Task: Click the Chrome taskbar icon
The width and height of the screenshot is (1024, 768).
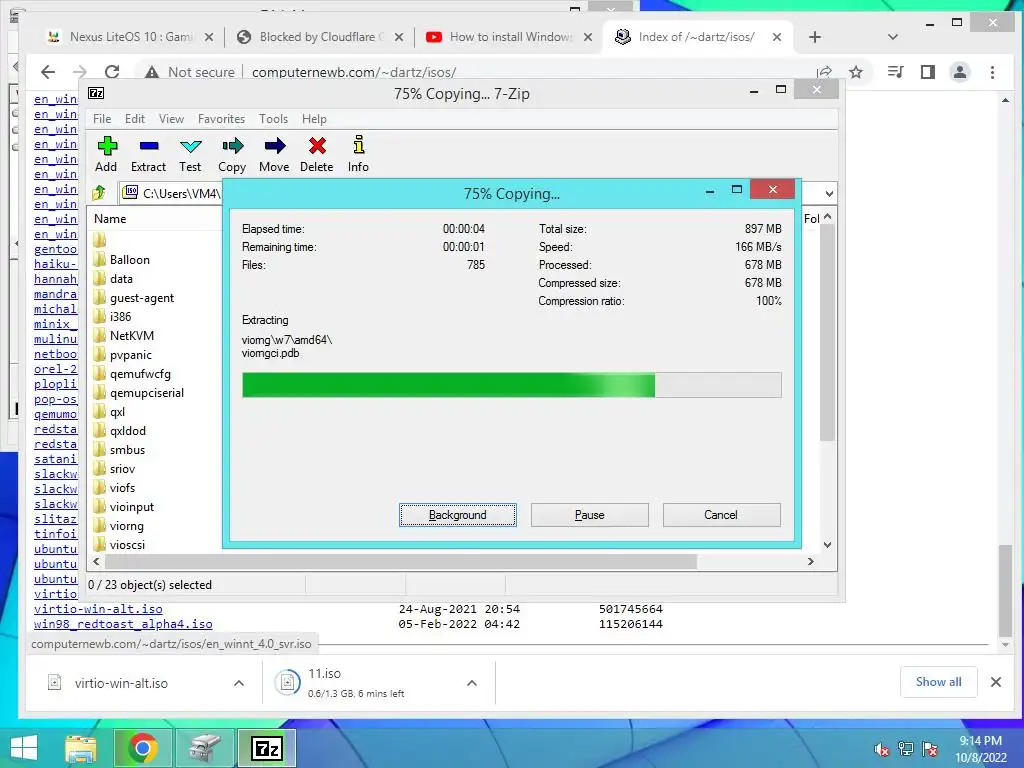Action: click(x=142, y=748)
